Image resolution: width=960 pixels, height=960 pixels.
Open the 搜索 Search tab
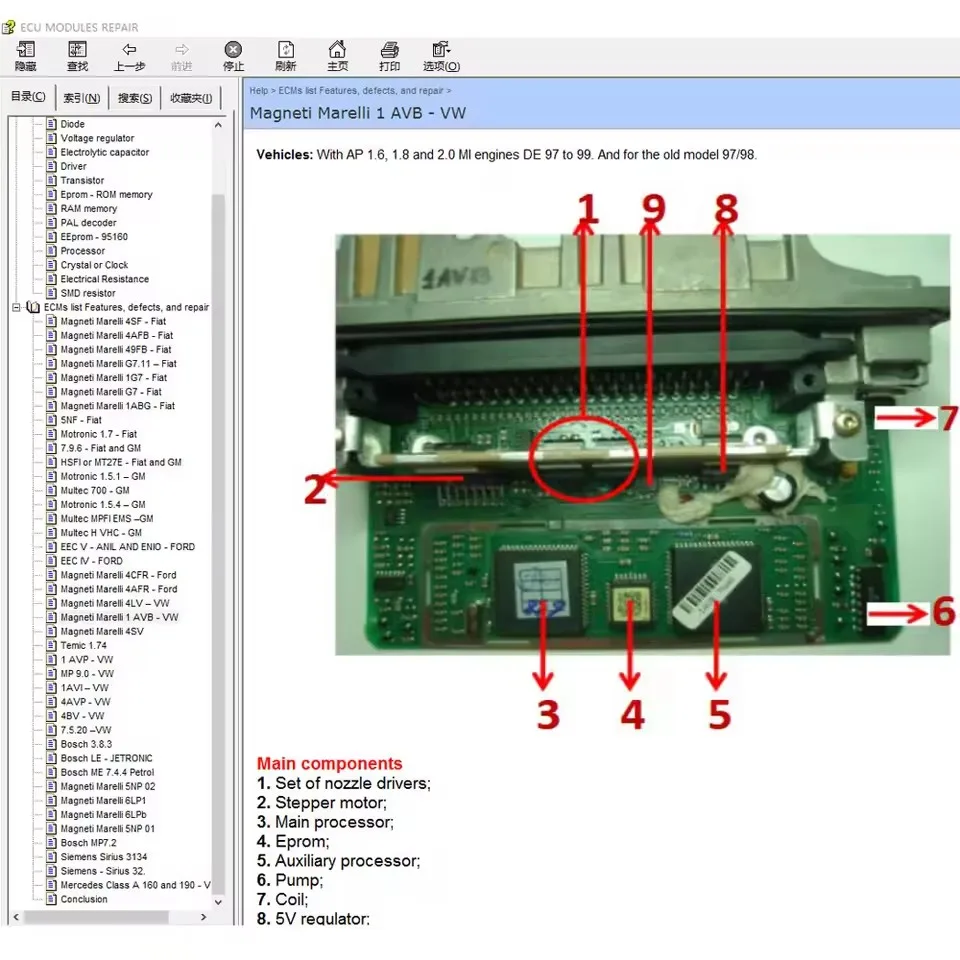[134, 96]
